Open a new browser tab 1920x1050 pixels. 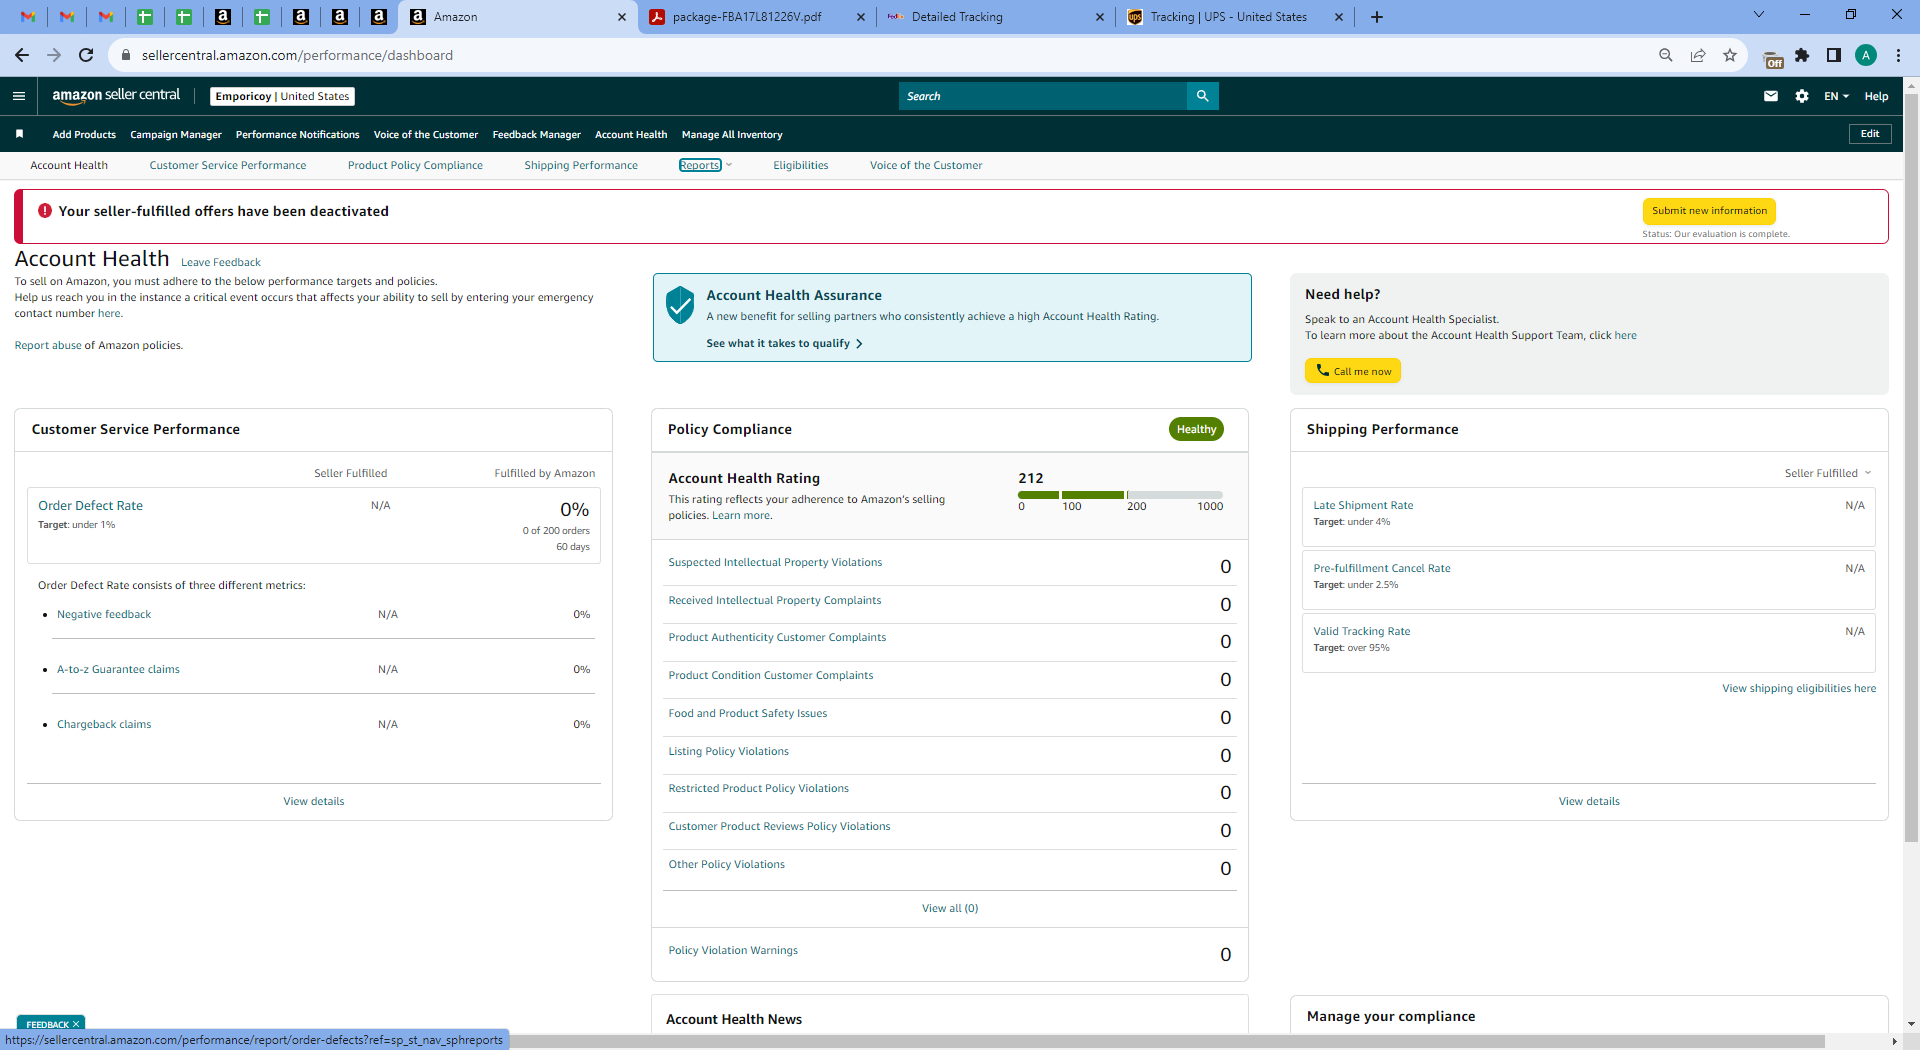click(x=1377, y=17)
